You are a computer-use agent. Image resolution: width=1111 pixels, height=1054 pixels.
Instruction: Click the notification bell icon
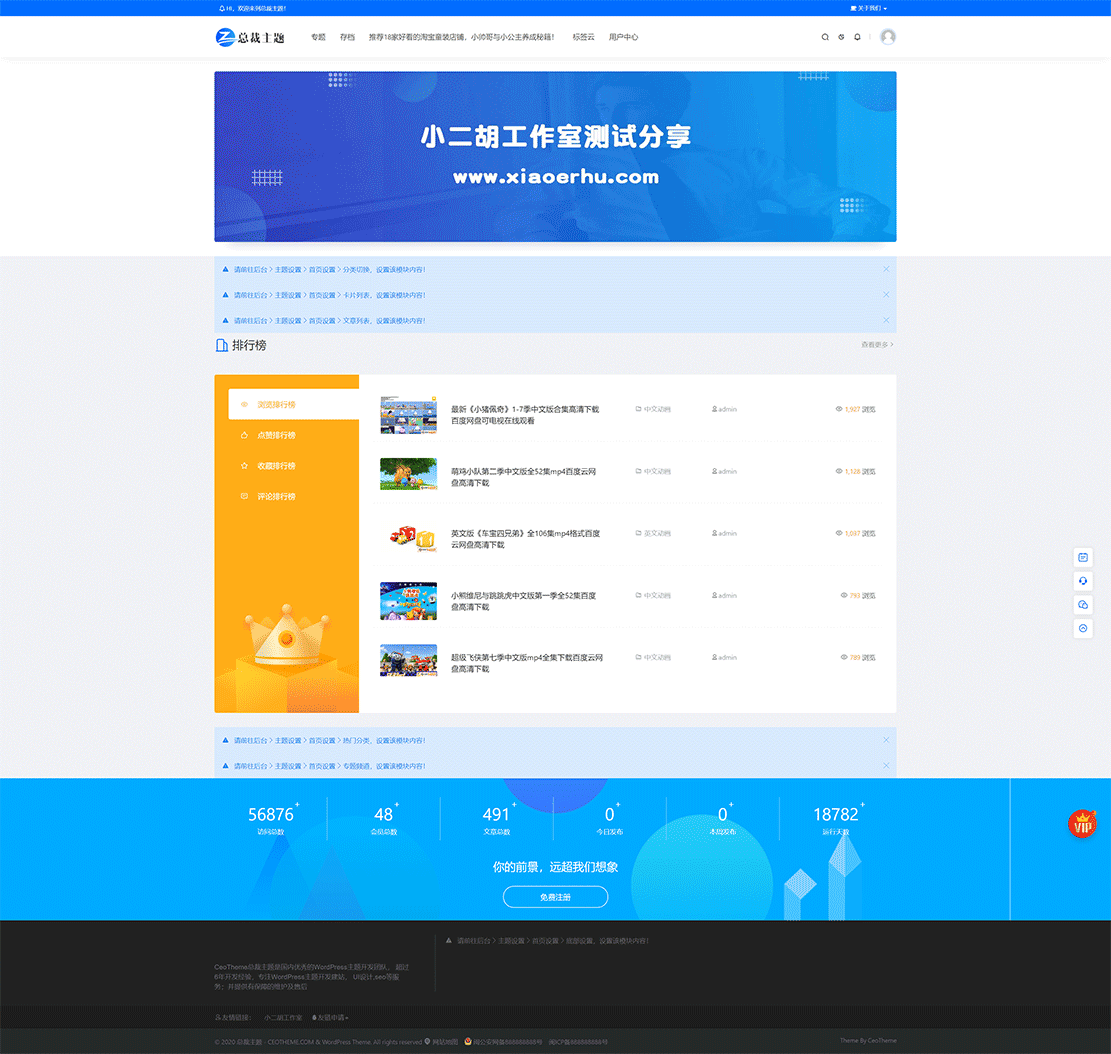pos(857,37)
